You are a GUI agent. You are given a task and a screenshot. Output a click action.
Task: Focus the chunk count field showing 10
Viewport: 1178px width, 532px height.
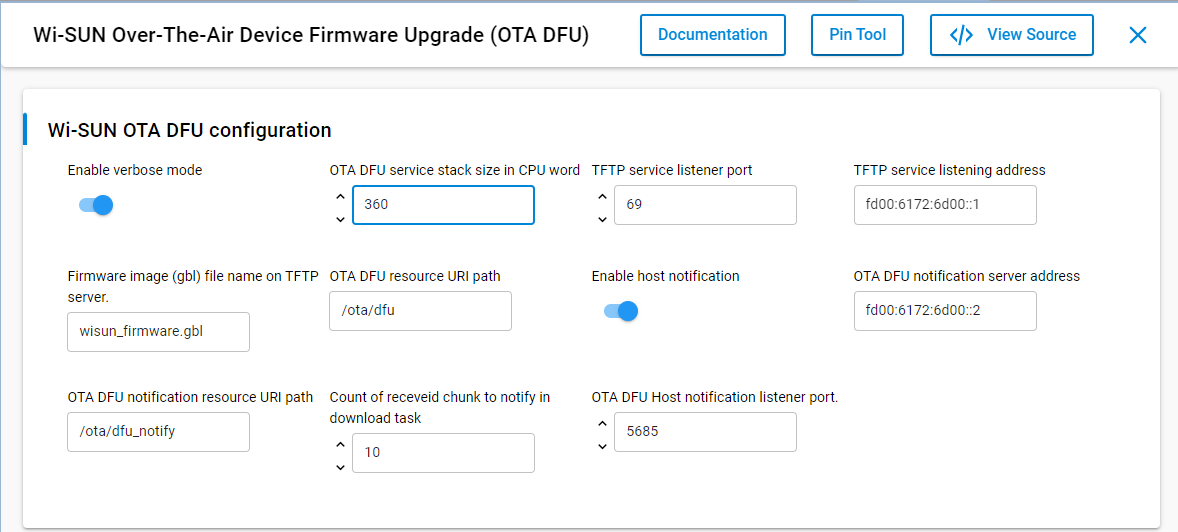click(x=443, y=452)
